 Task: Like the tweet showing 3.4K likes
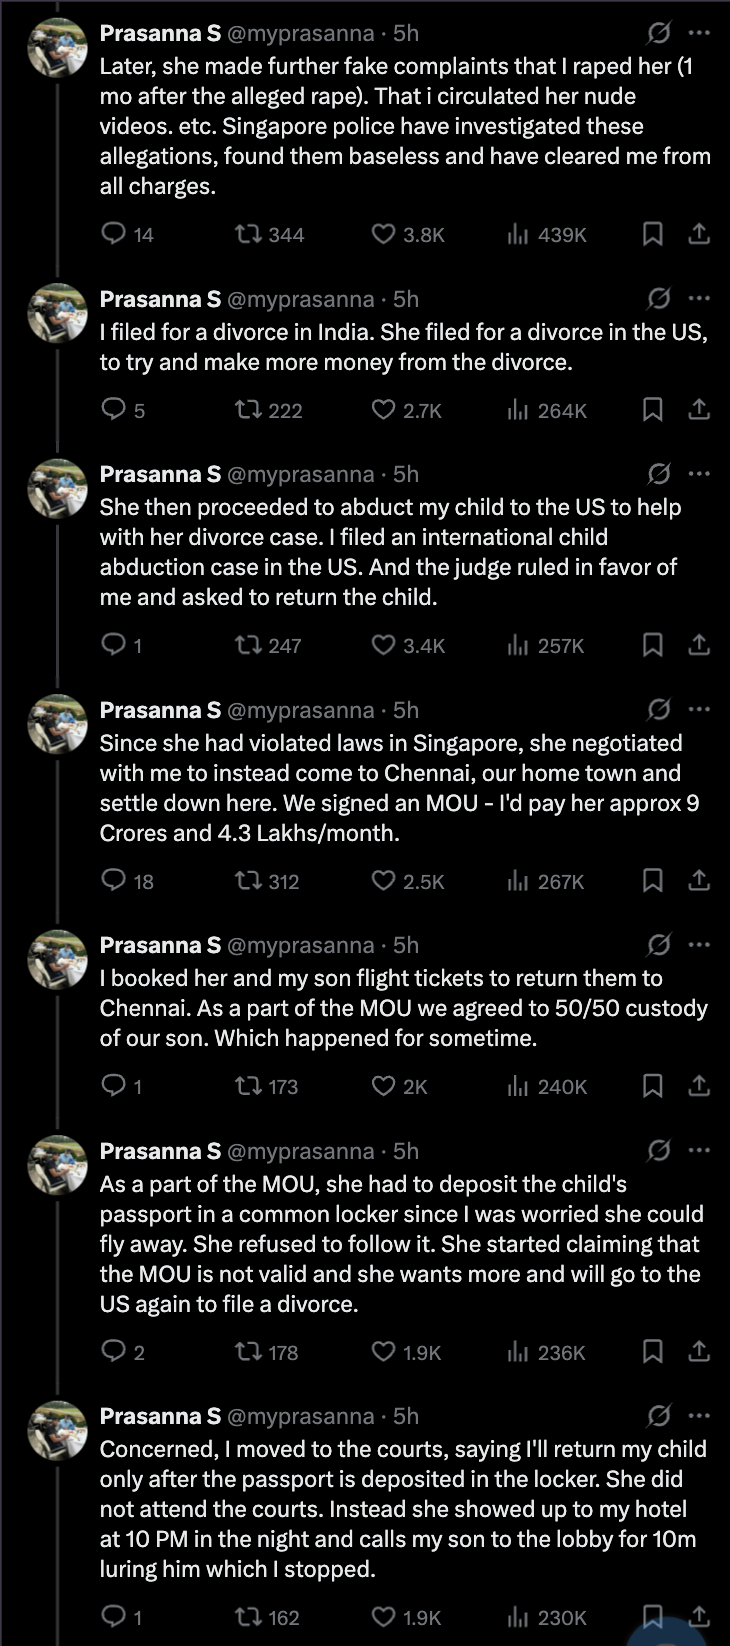384,645
